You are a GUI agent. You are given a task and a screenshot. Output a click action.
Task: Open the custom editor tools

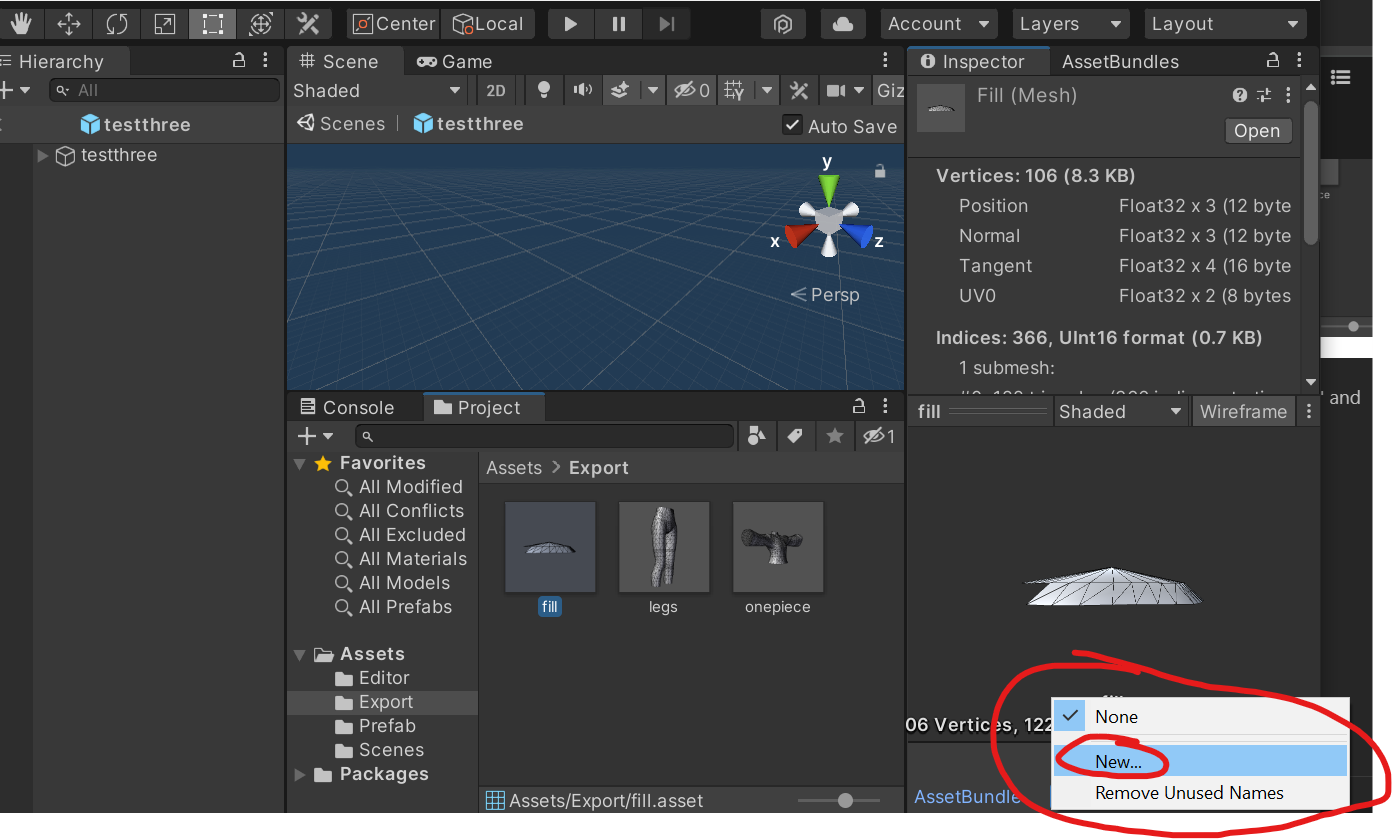click(309, 24)
